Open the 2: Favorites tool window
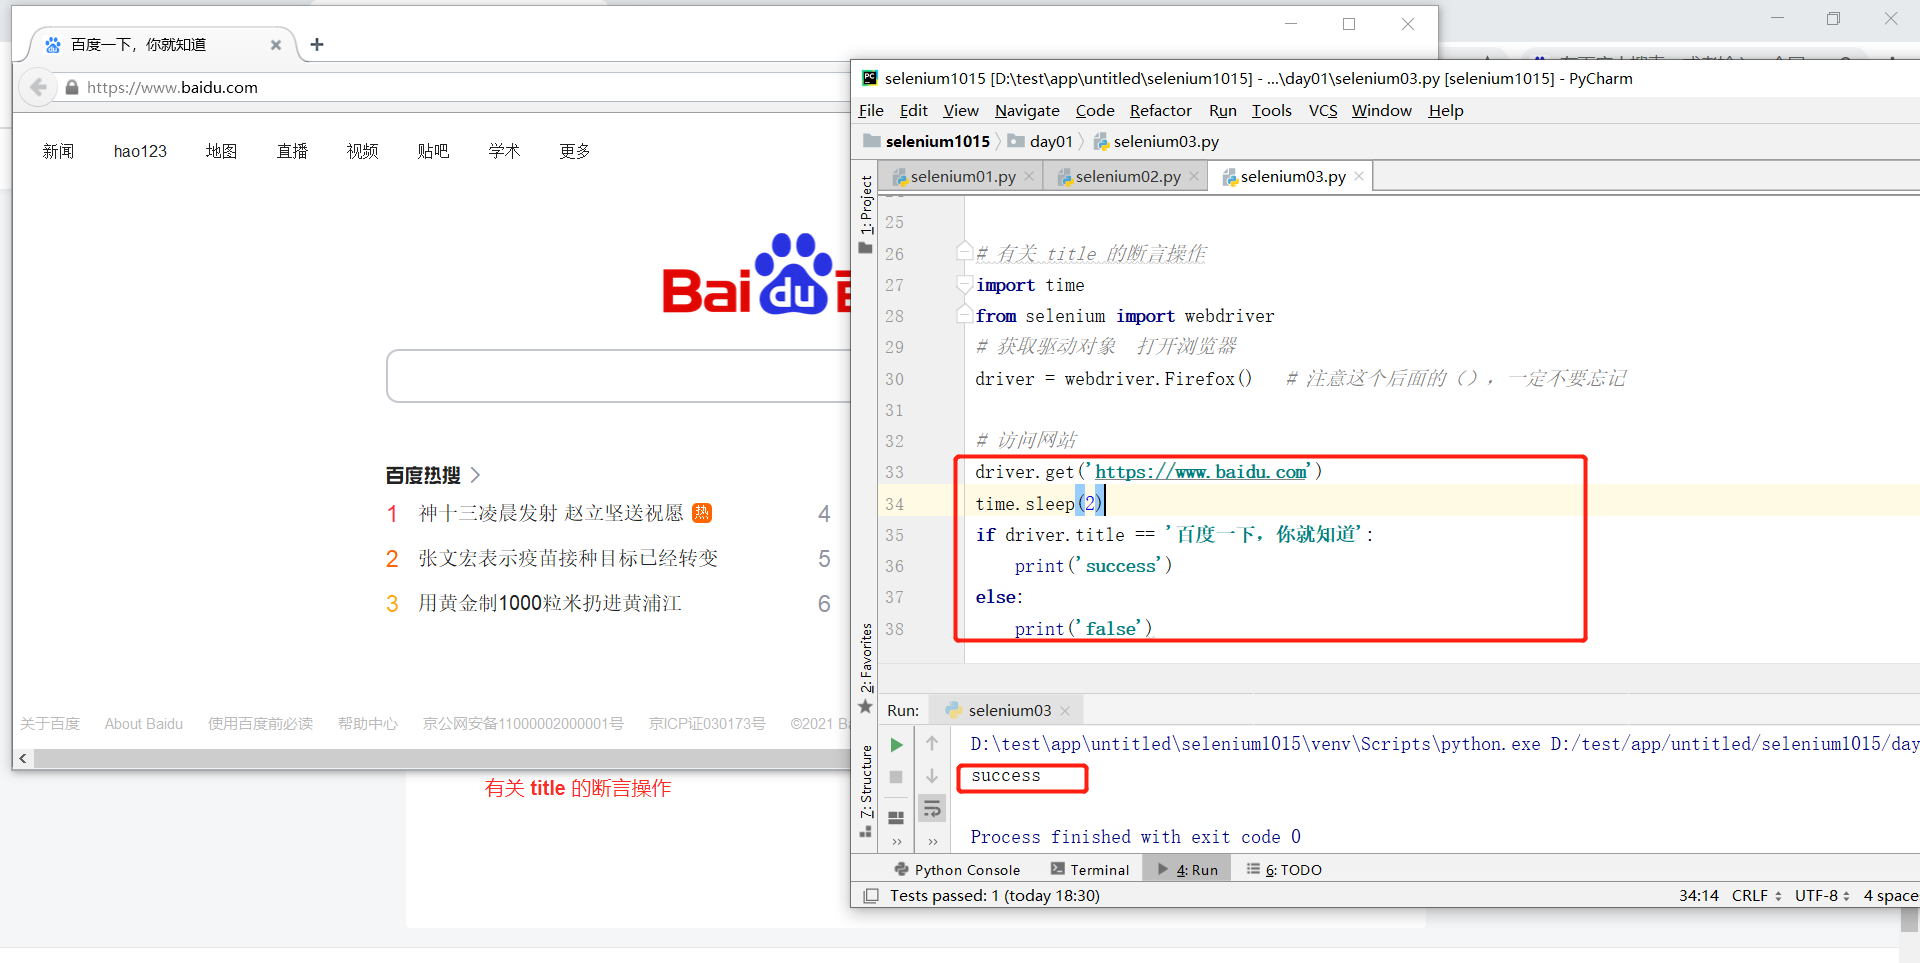This screenshot has width=1920, height=963. pyautogui.click(x=866, y=658)
